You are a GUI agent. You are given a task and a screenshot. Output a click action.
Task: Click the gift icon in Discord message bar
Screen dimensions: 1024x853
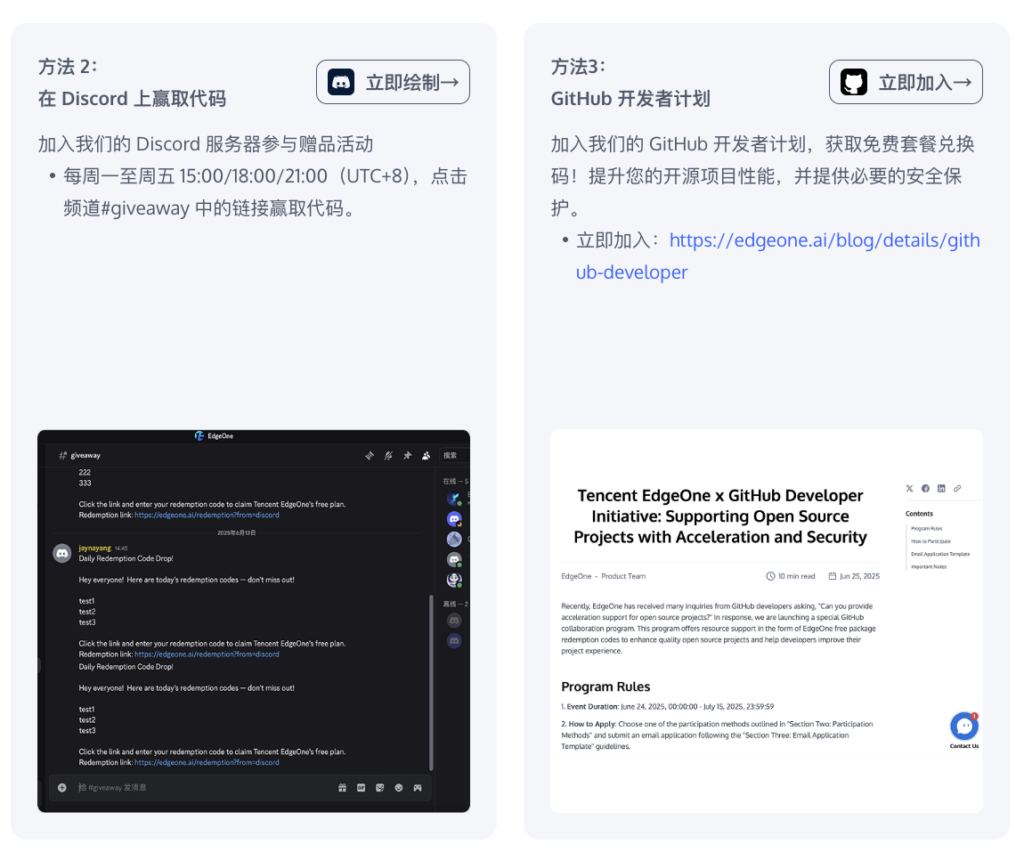click(x=342, y=788)
